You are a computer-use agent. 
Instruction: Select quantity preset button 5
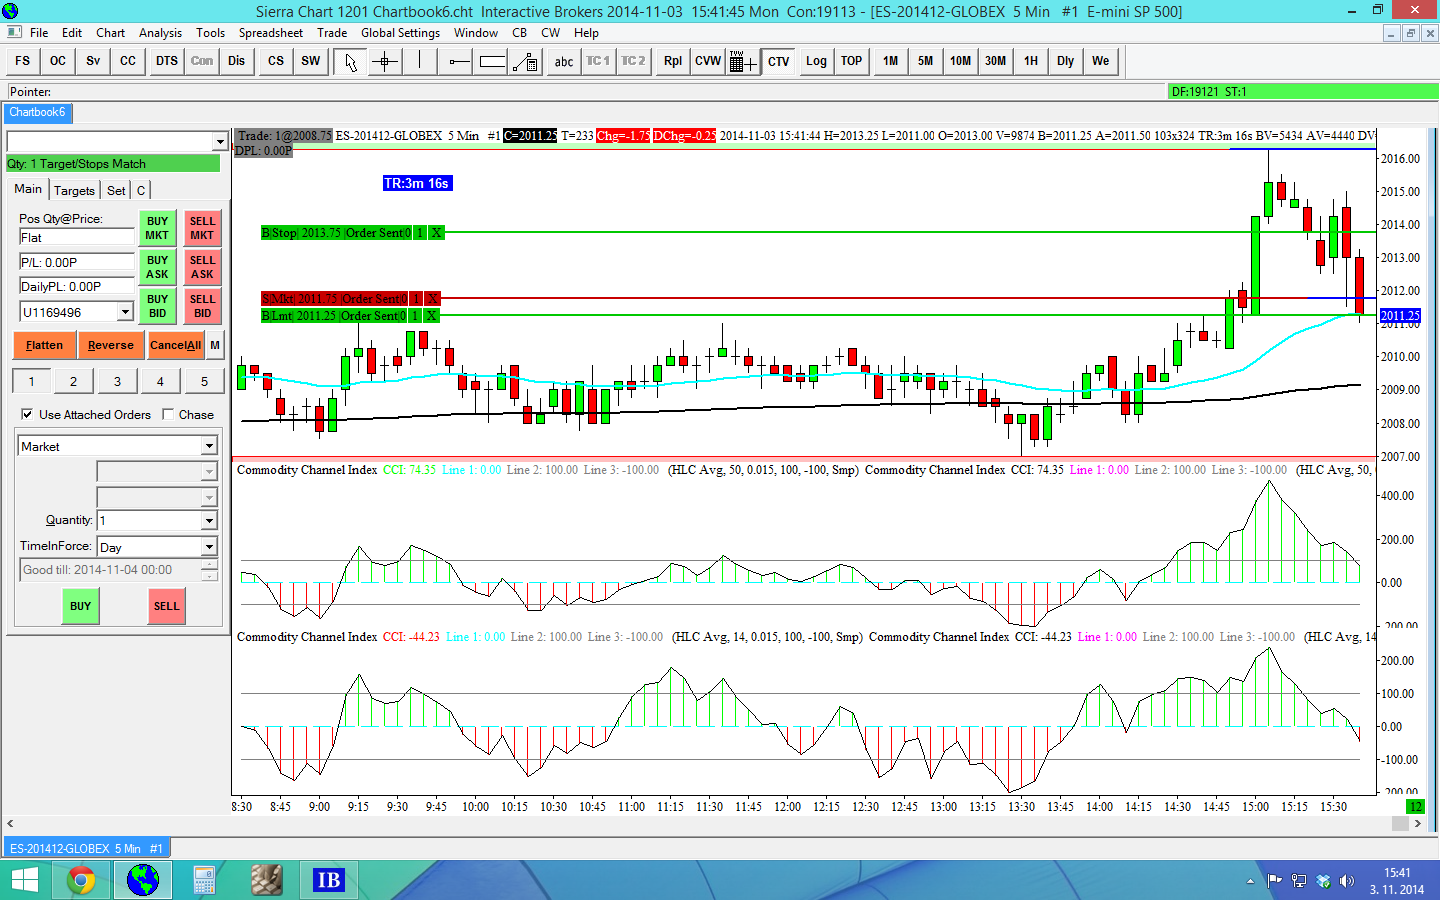tap(204, 381)
